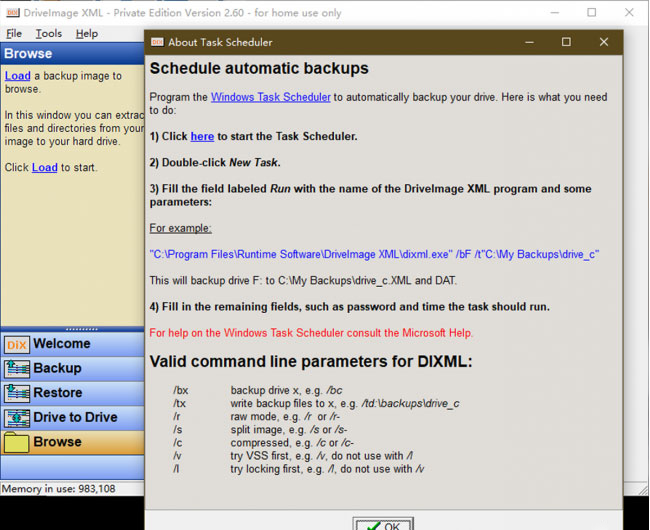This screenshot has height=530, width=650.
Task: Click the dotted splitter grip above Welcome
Action: (82, 329)
